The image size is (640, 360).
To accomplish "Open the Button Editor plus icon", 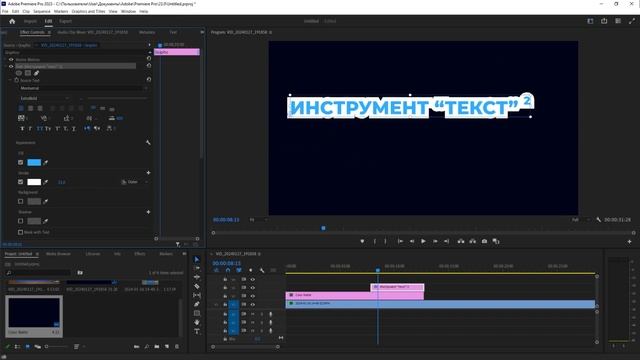I will 629,242.
